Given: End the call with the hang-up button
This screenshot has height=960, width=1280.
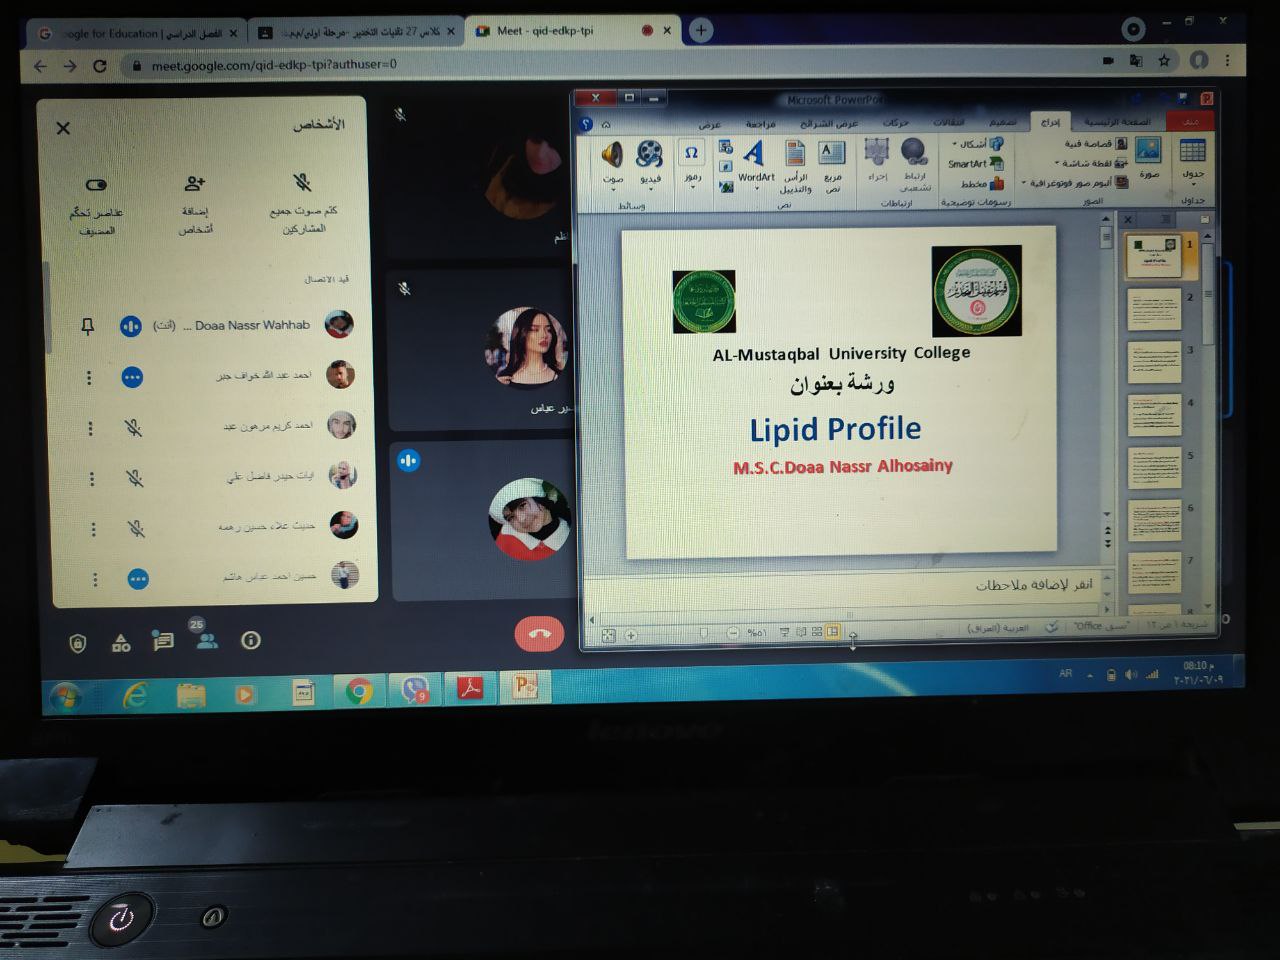Looking at the screenshot, I should 541,634.
